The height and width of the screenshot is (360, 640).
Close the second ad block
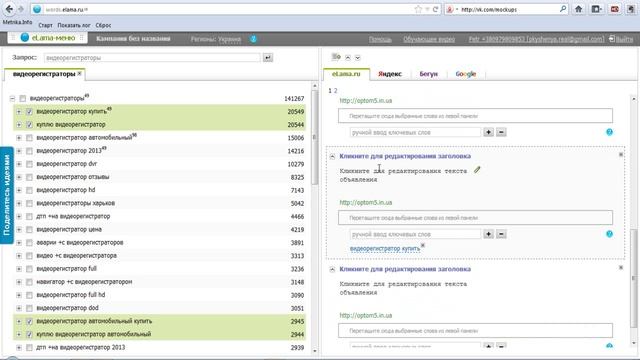[x=621, y=155]
